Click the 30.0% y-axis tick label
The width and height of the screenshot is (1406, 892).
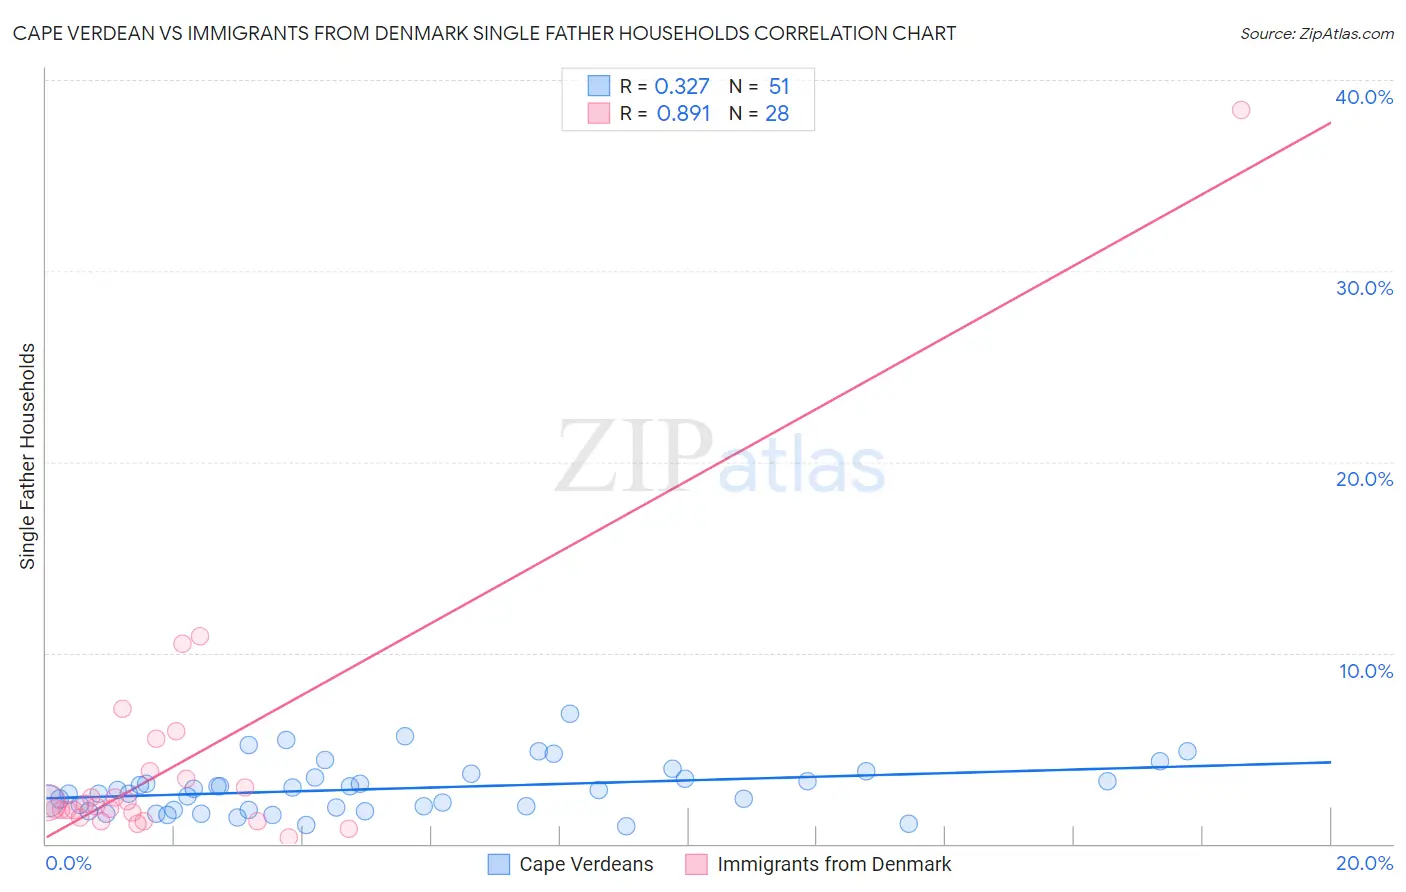1364,288
